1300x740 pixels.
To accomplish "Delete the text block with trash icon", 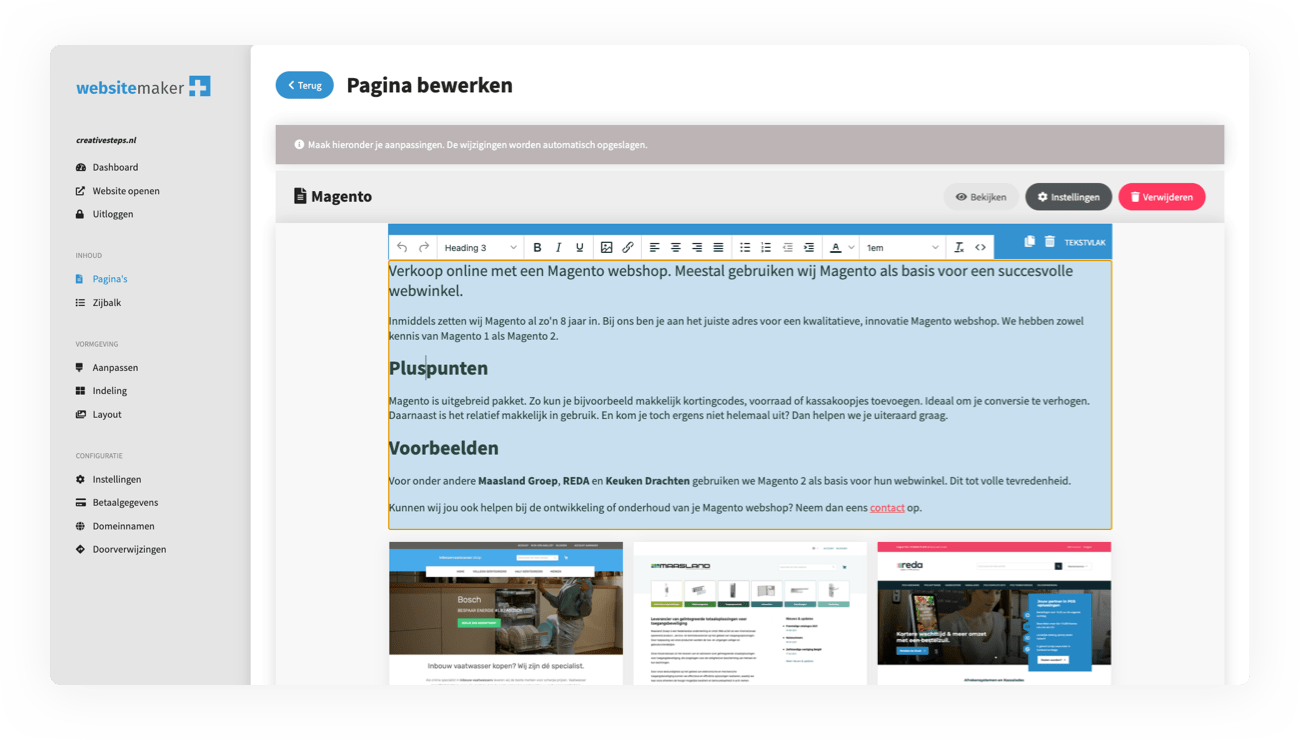I will click(1050, 241).
